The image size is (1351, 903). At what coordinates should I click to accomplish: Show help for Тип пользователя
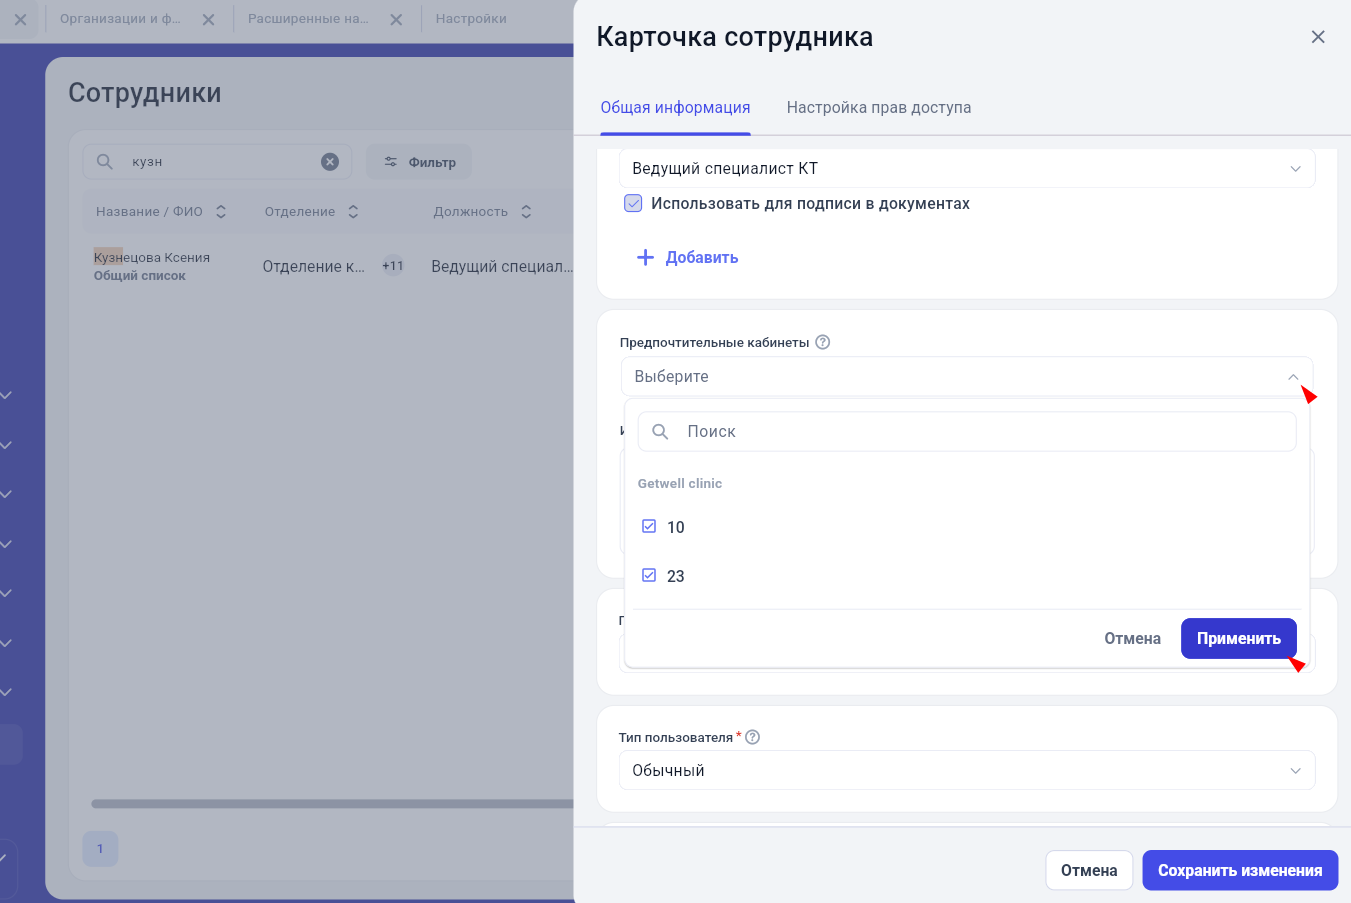pos(753,737)
